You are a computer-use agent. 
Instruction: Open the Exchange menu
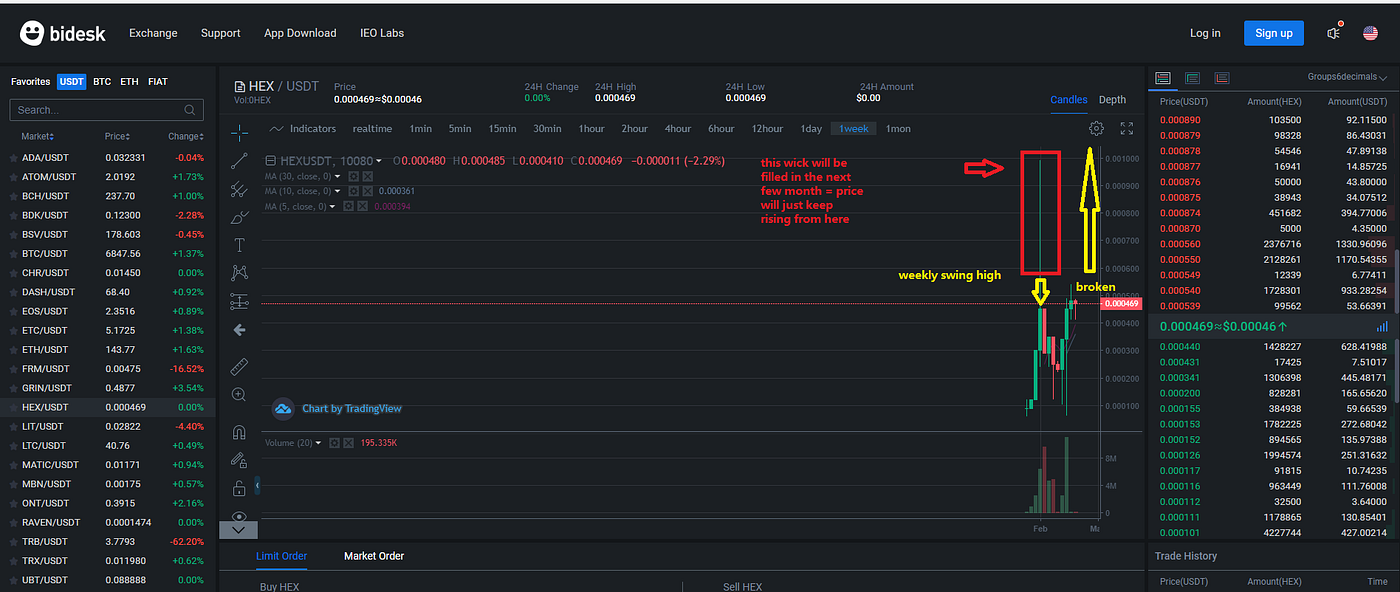pyautogui.click(x=153, y=33)
